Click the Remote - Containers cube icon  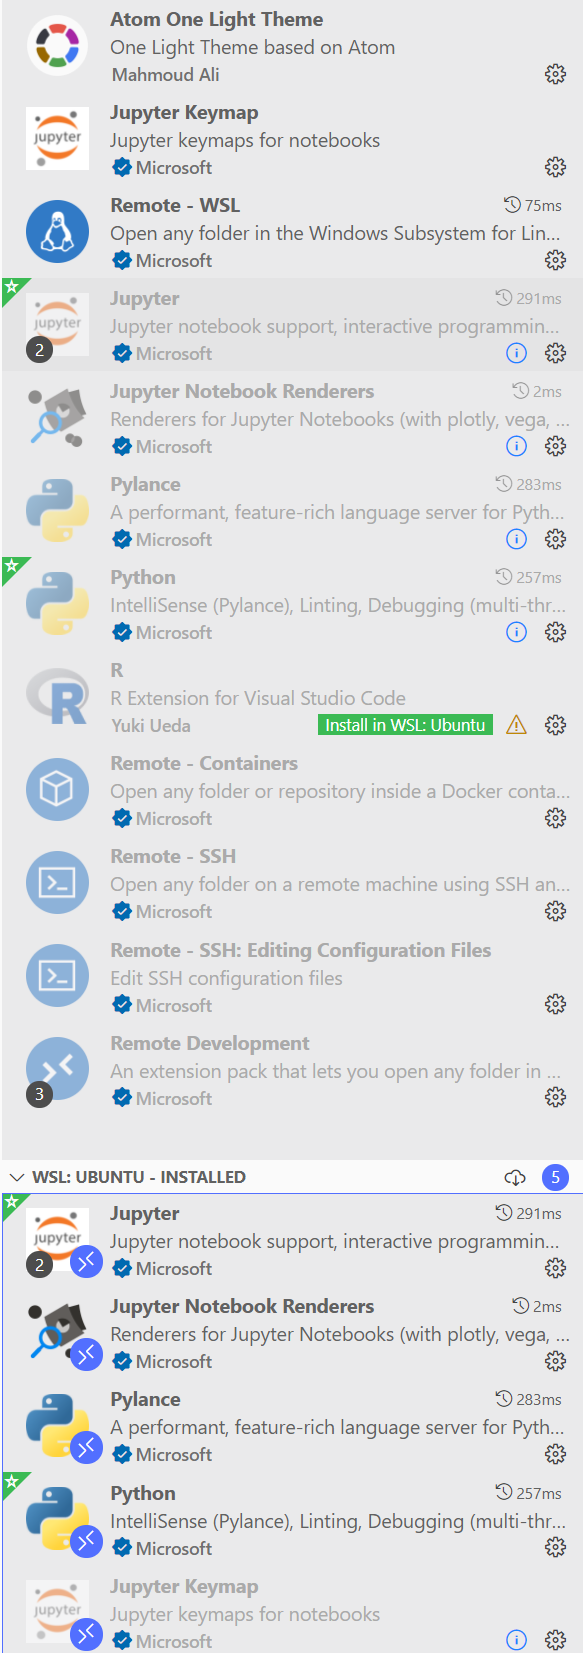pos(57,789)
